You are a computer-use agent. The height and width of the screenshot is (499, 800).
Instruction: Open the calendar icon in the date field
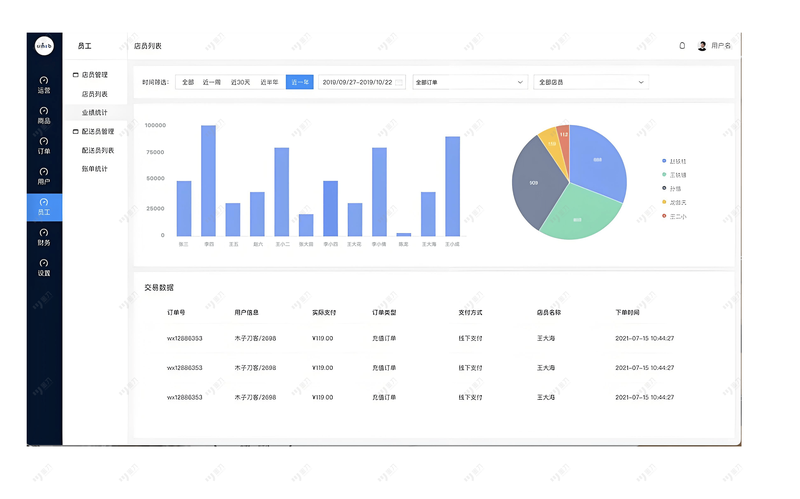coord(398,82)
